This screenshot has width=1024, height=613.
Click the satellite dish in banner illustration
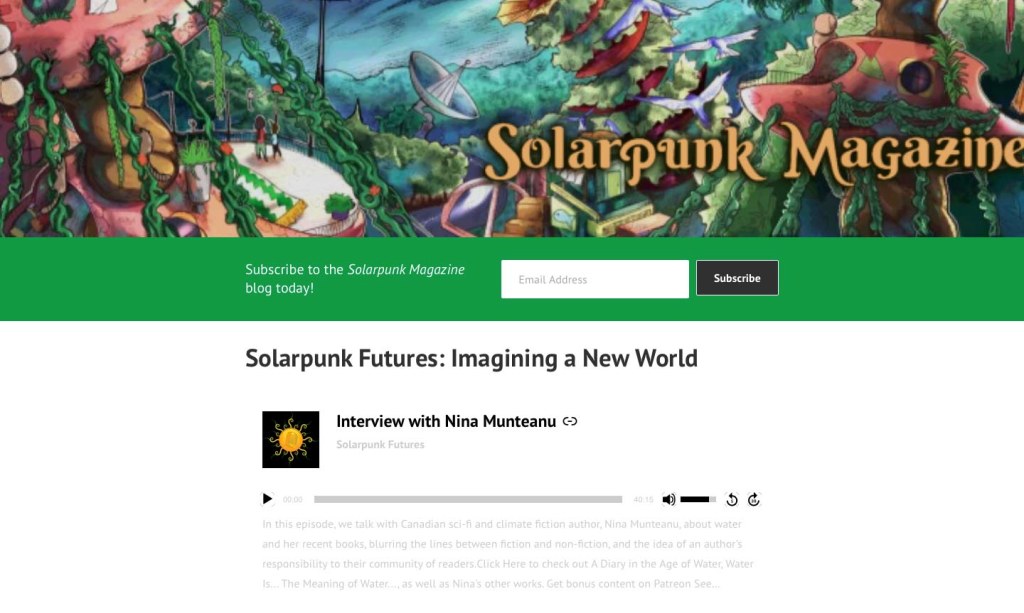pyautogui.click(x=444, y=88)
